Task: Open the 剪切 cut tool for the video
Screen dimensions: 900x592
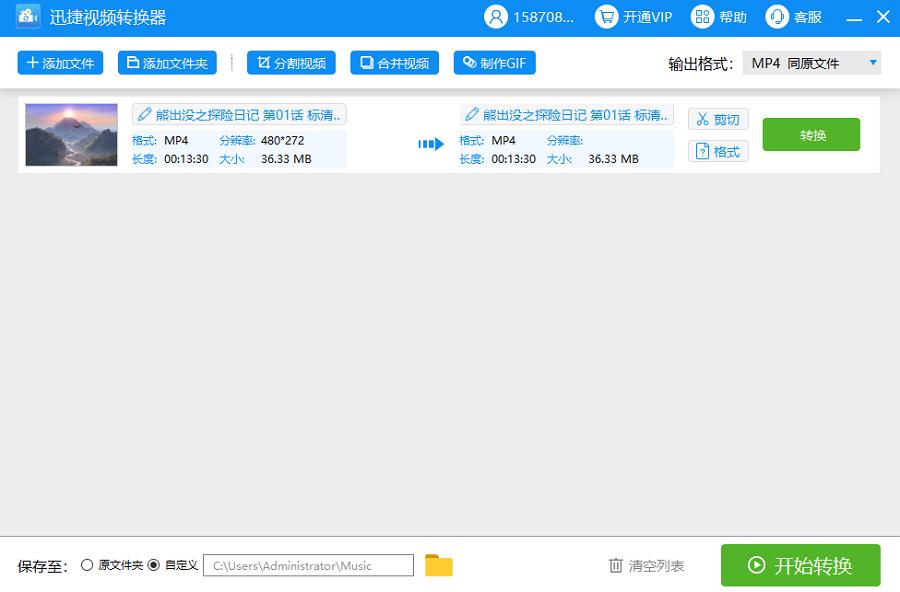Action: (x=718, y=119)
